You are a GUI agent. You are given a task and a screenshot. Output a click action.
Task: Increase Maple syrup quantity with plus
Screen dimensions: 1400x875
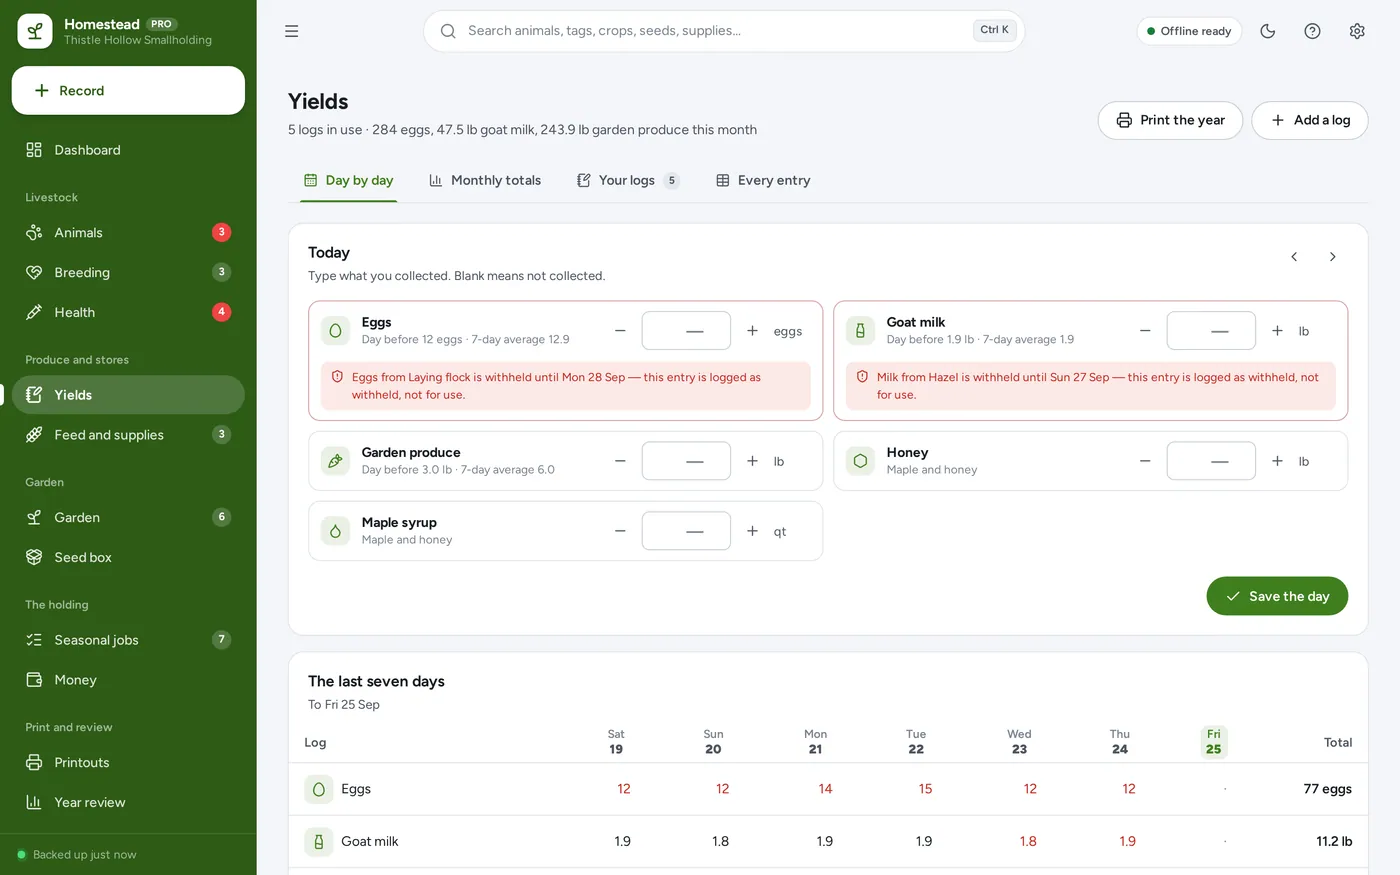[x=752, y=531]
